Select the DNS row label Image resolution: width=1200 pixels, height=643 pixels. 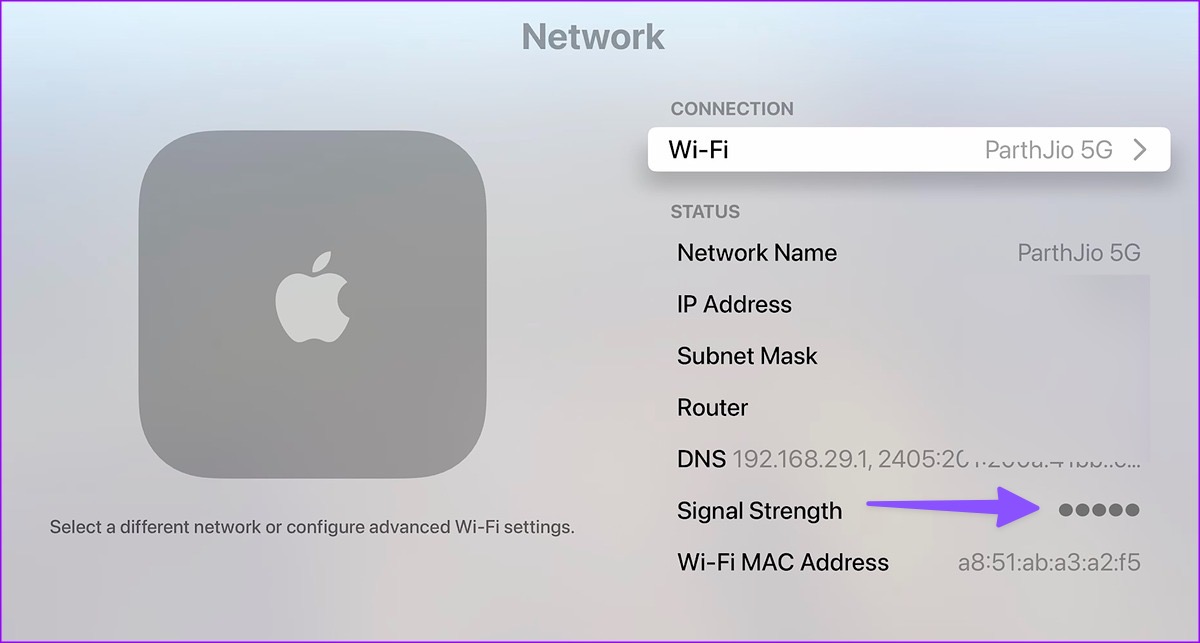click(x=699, y=460)
